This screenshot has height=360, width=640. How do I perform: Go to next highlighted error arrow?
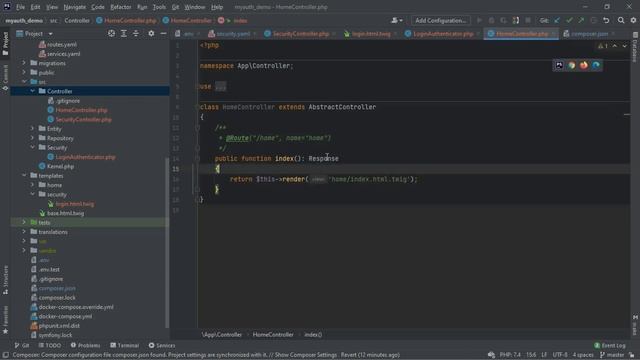[x=624, y=46]
